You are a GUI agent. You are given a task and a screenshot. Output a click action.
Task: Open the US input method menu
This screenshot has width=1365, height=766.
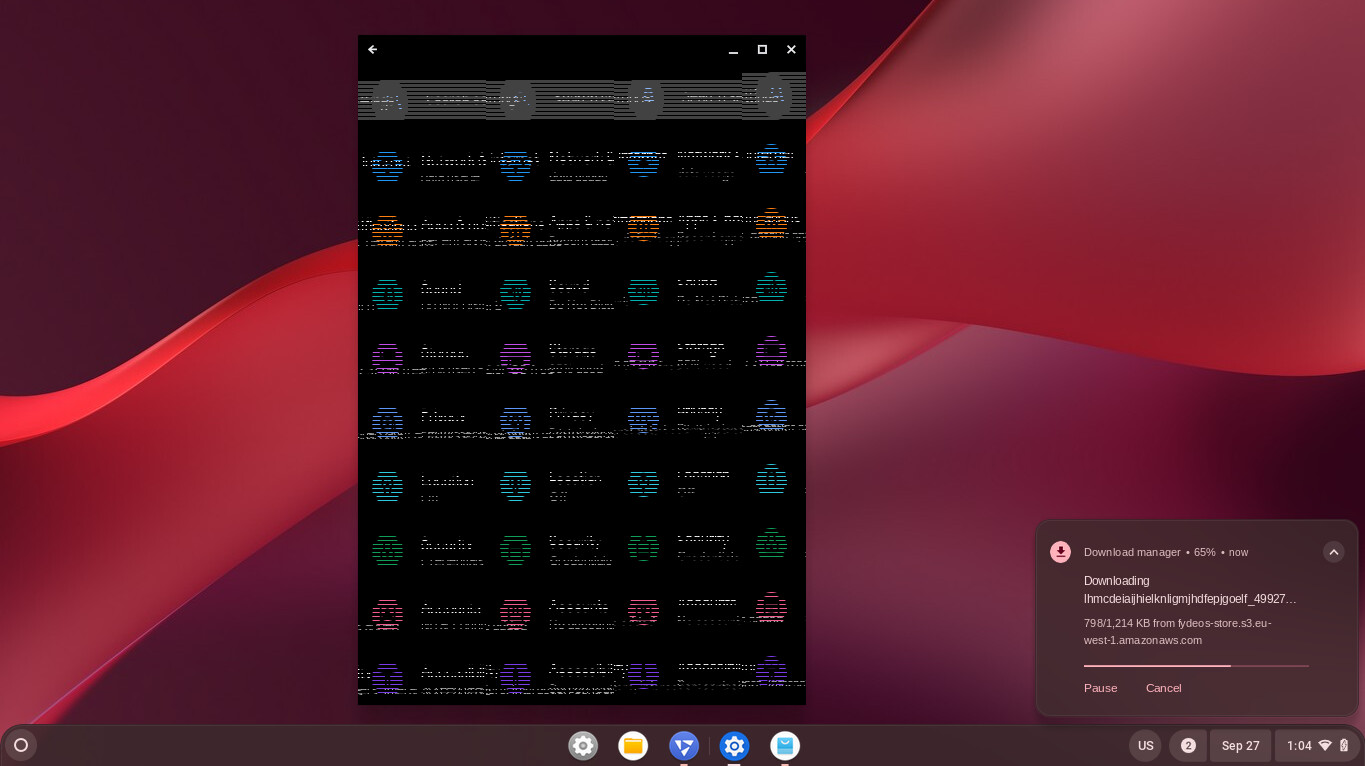tap(1145, 745)
